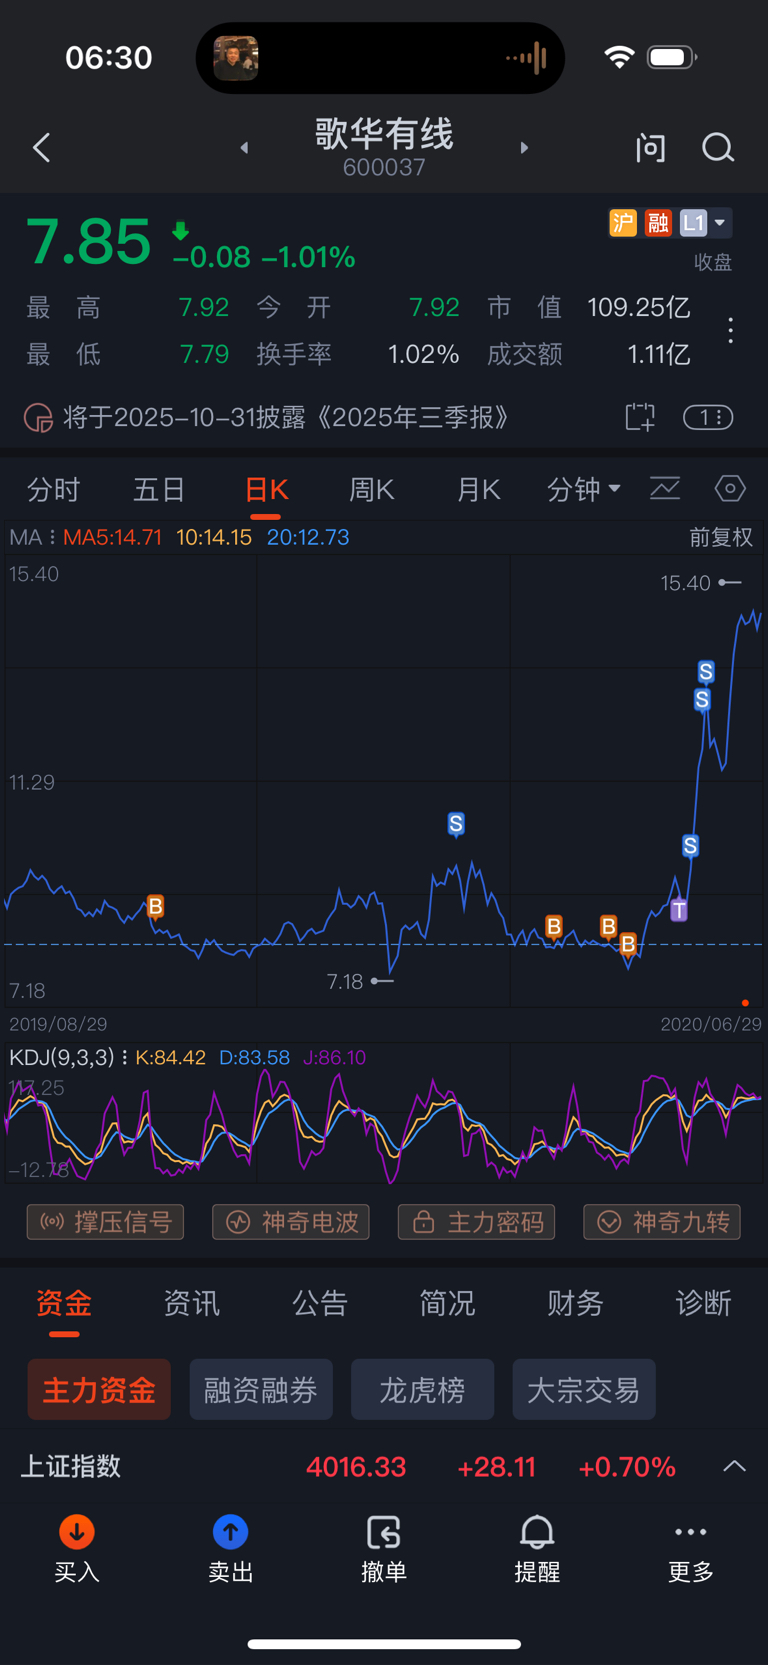Open the 沪 market badge
Image resolution: width=769 pixels, height=1665 pixels.
(623, 222)
